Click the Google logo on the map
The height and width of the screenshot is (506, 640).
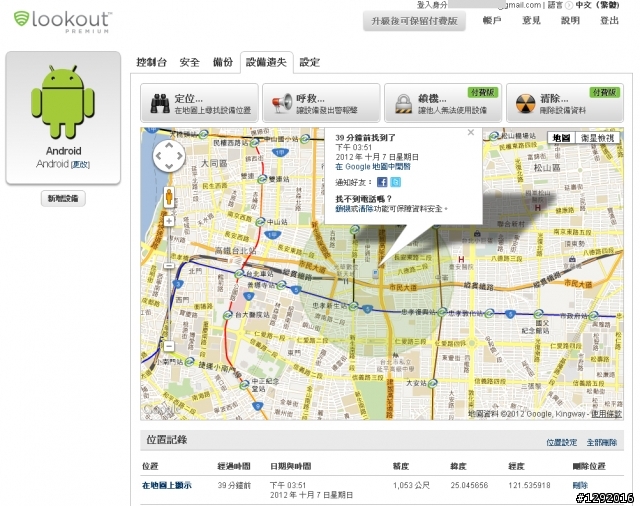click(160, 409)
